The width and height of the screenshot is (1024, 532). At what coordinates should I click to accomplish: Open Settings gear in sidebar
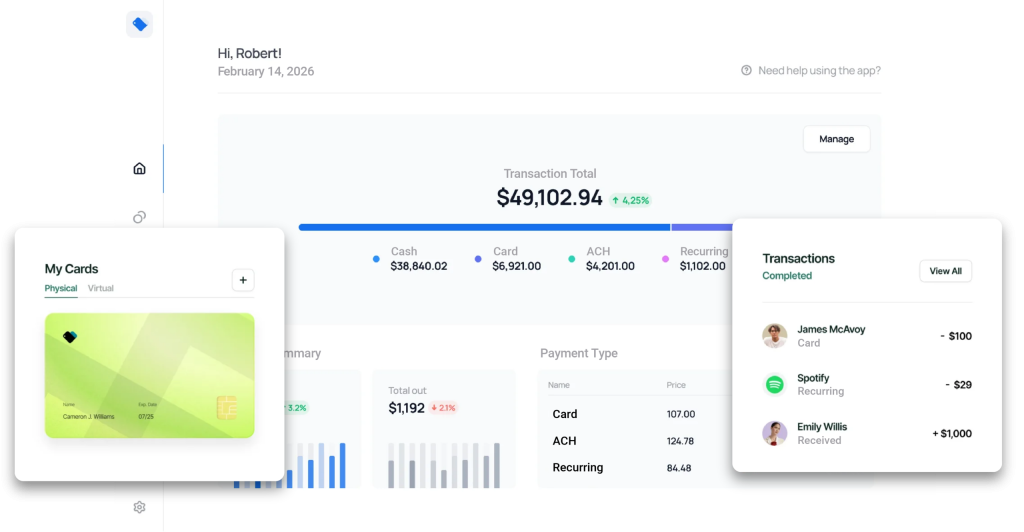139,507
